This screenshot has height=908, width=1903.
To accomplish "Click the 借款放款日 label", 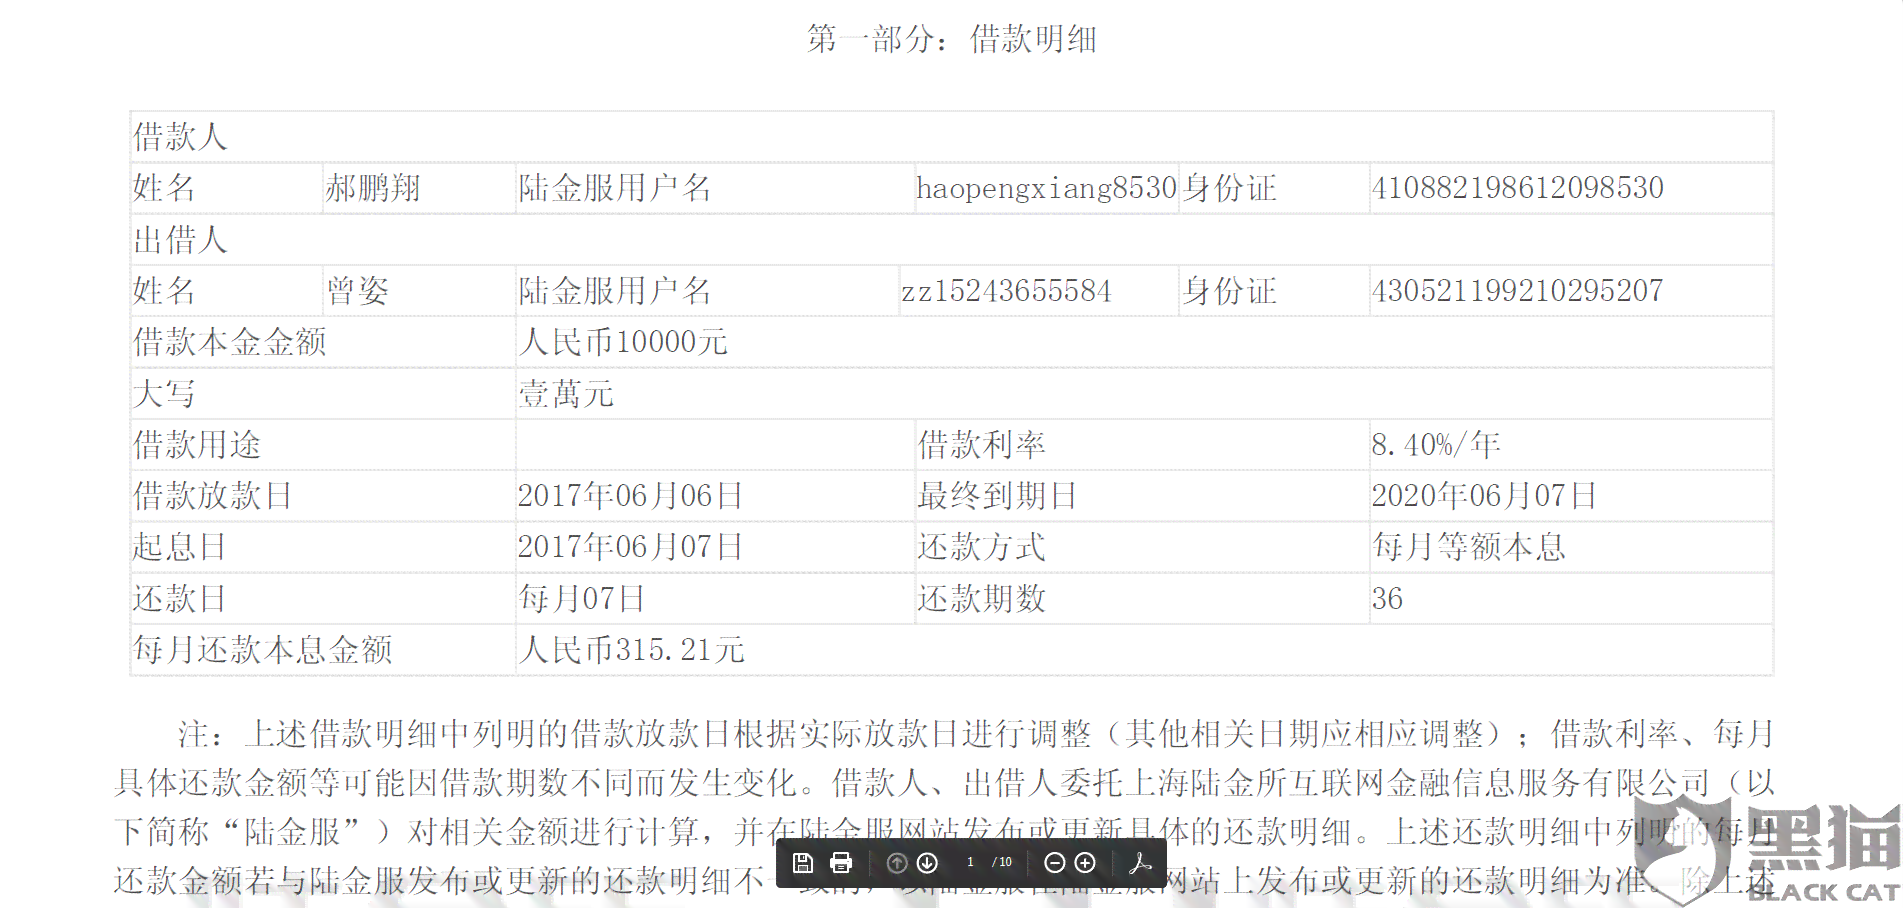I will click(213, 496).
